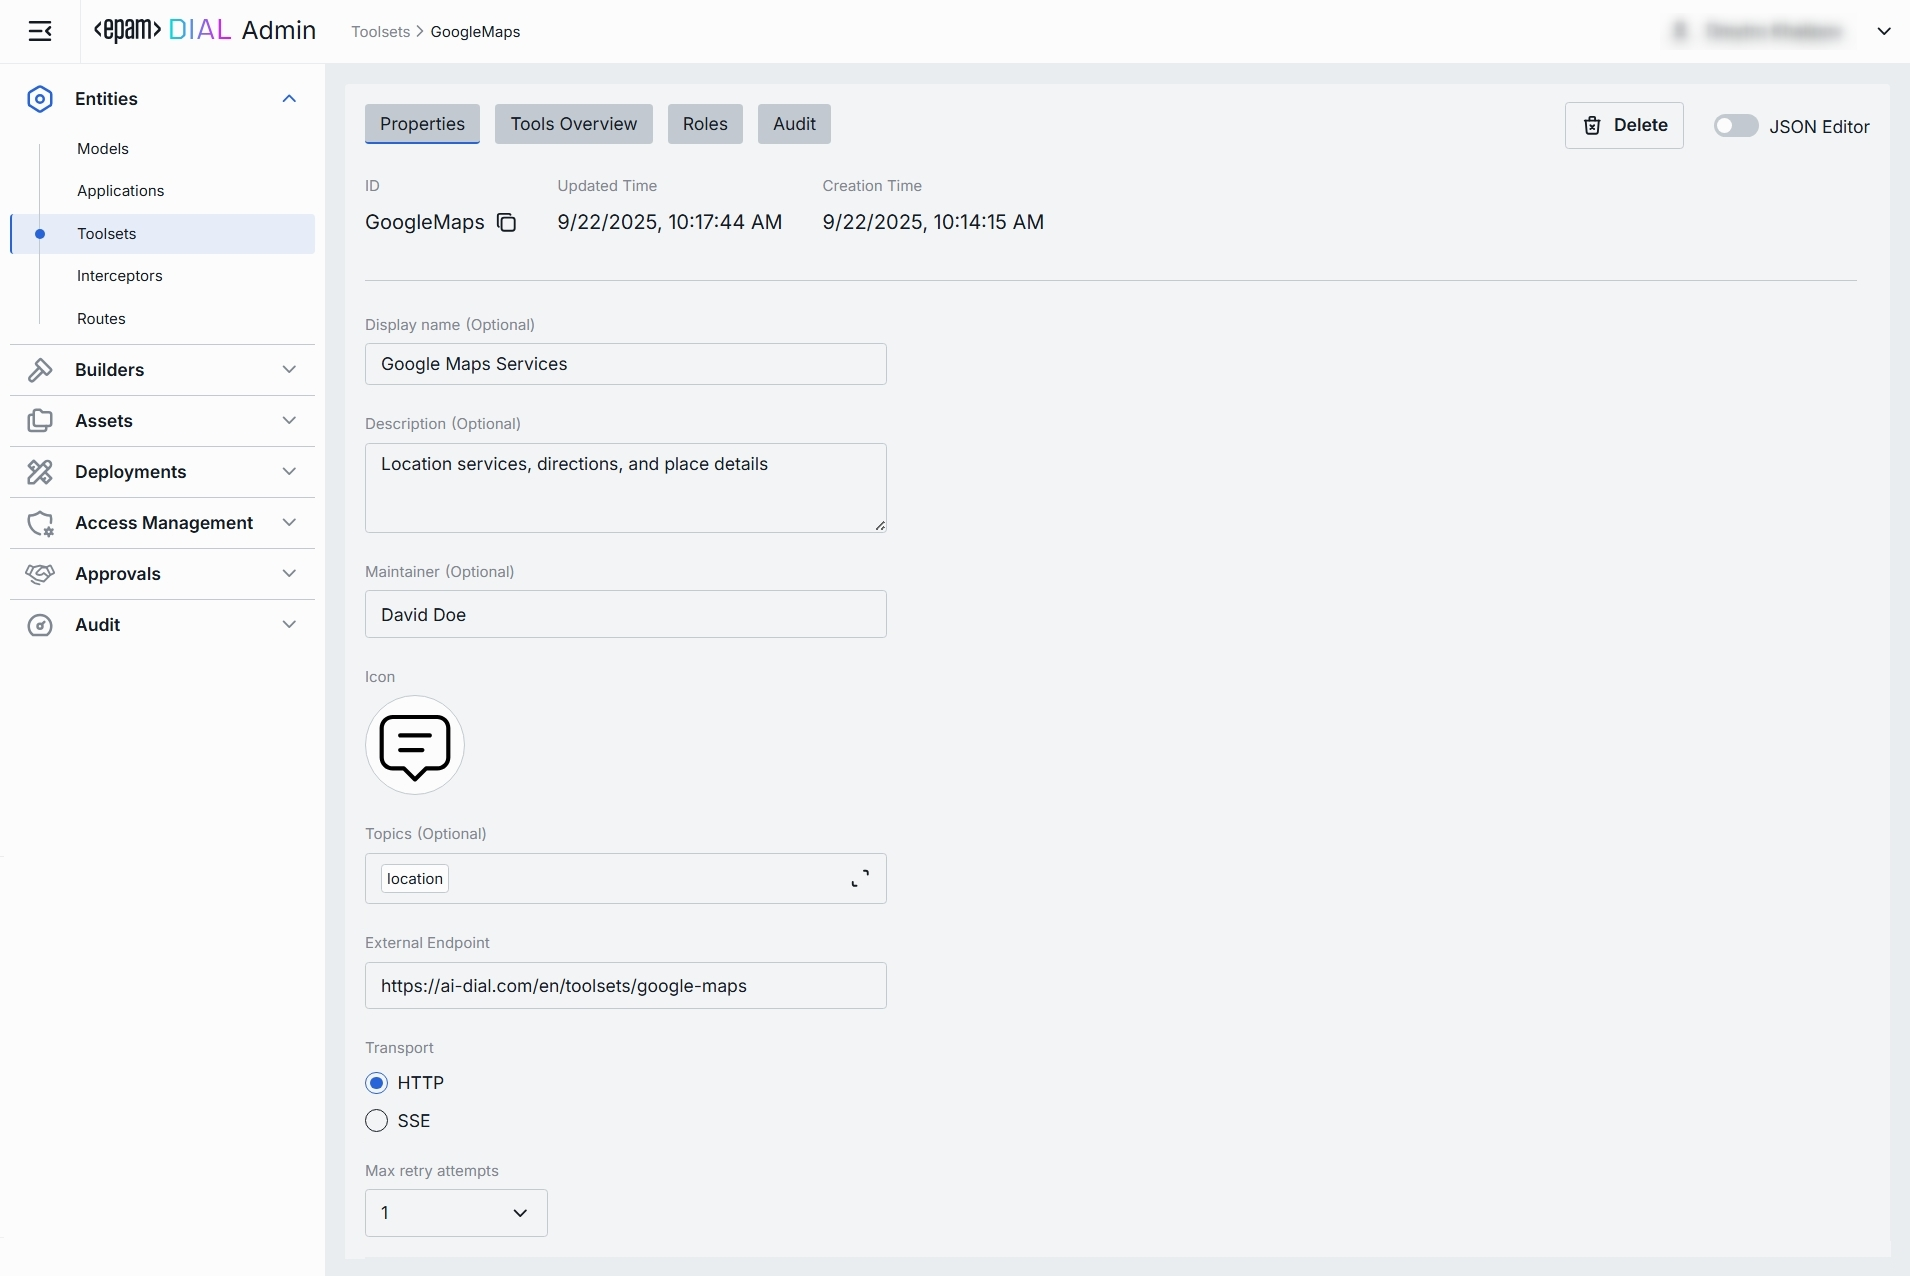Click the GoogleMaps breadcrumb
This screenshot has width=1910, height=1276.
(475, 32)
